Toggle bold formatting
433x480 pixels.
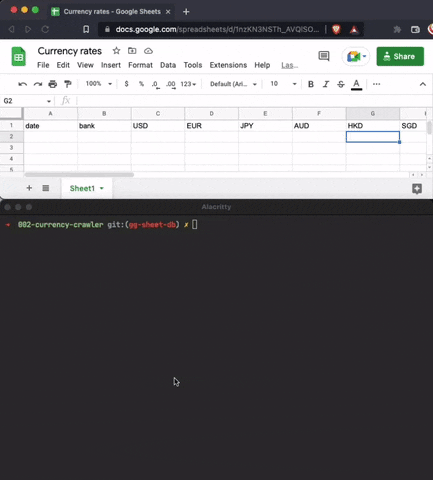311,84
